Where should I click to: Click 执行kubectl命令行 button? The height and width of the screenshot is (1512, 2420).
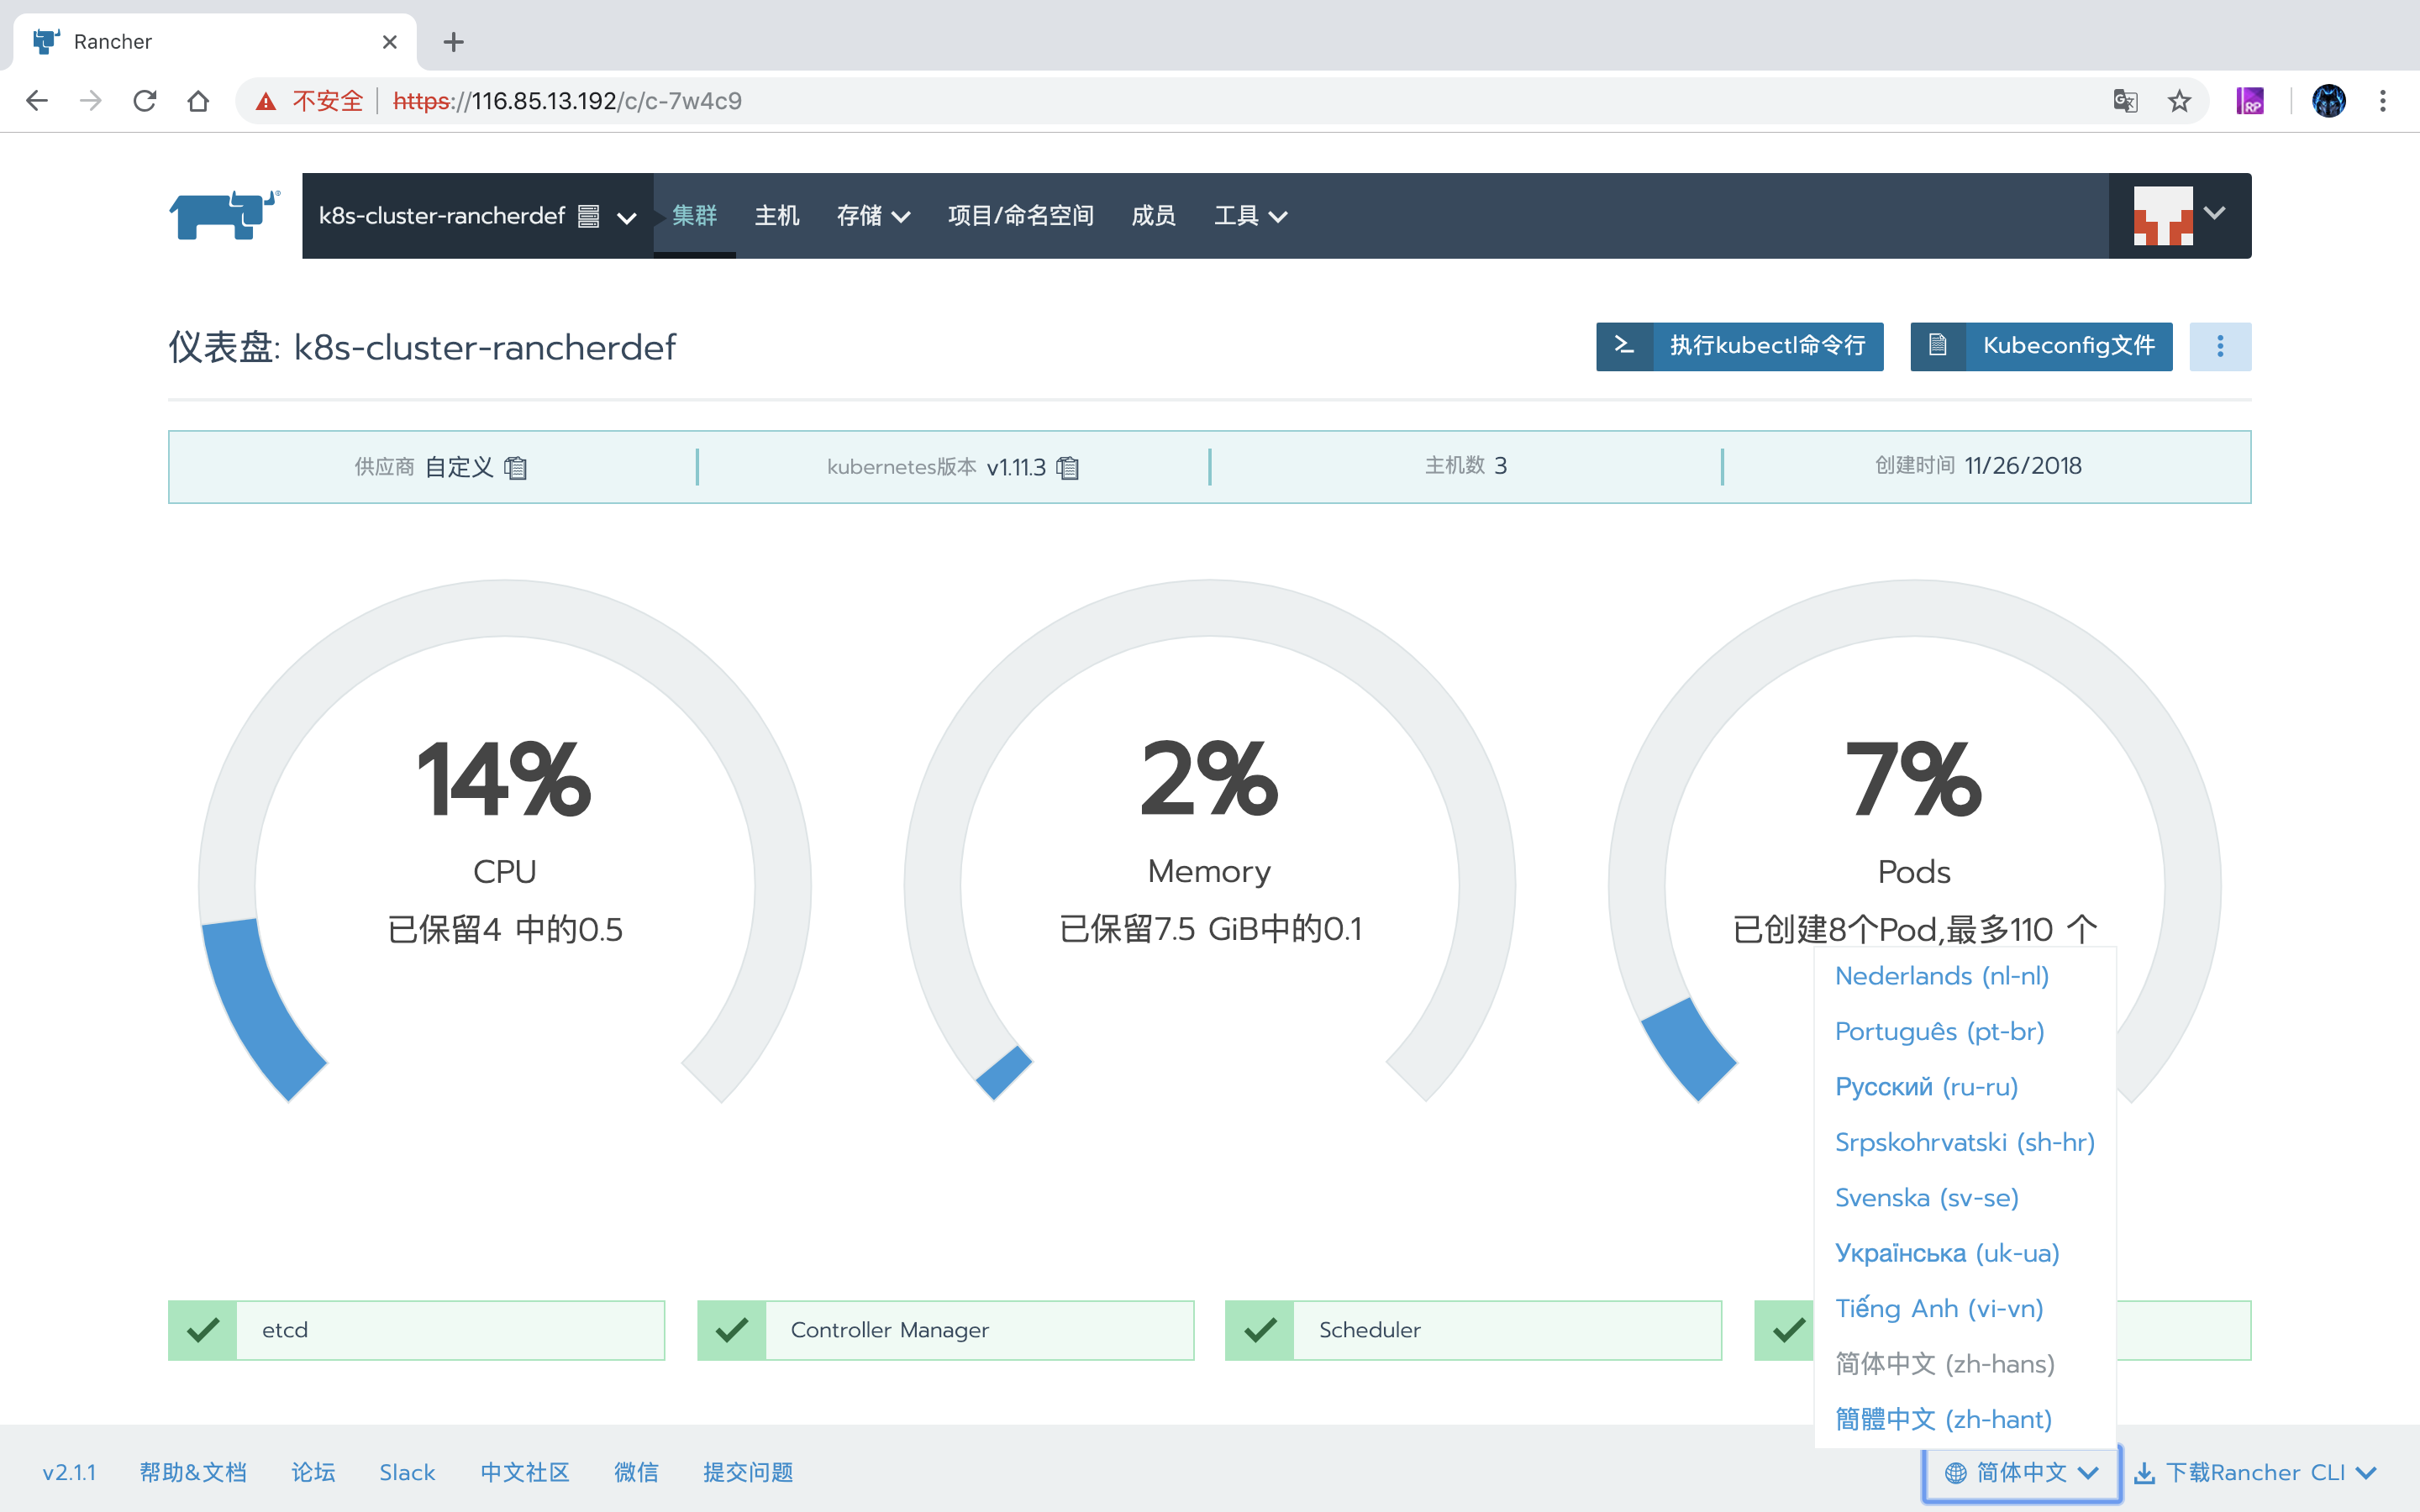(x=1739, y=346)
